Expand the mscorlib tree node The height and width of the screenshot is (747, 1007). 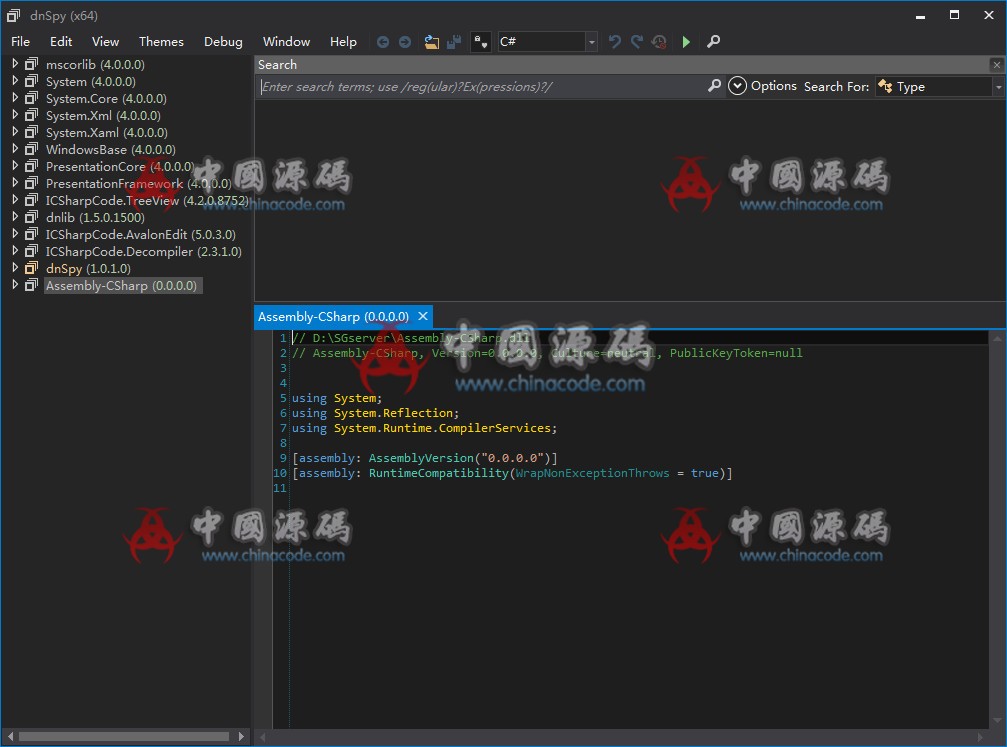coord(15,64)
